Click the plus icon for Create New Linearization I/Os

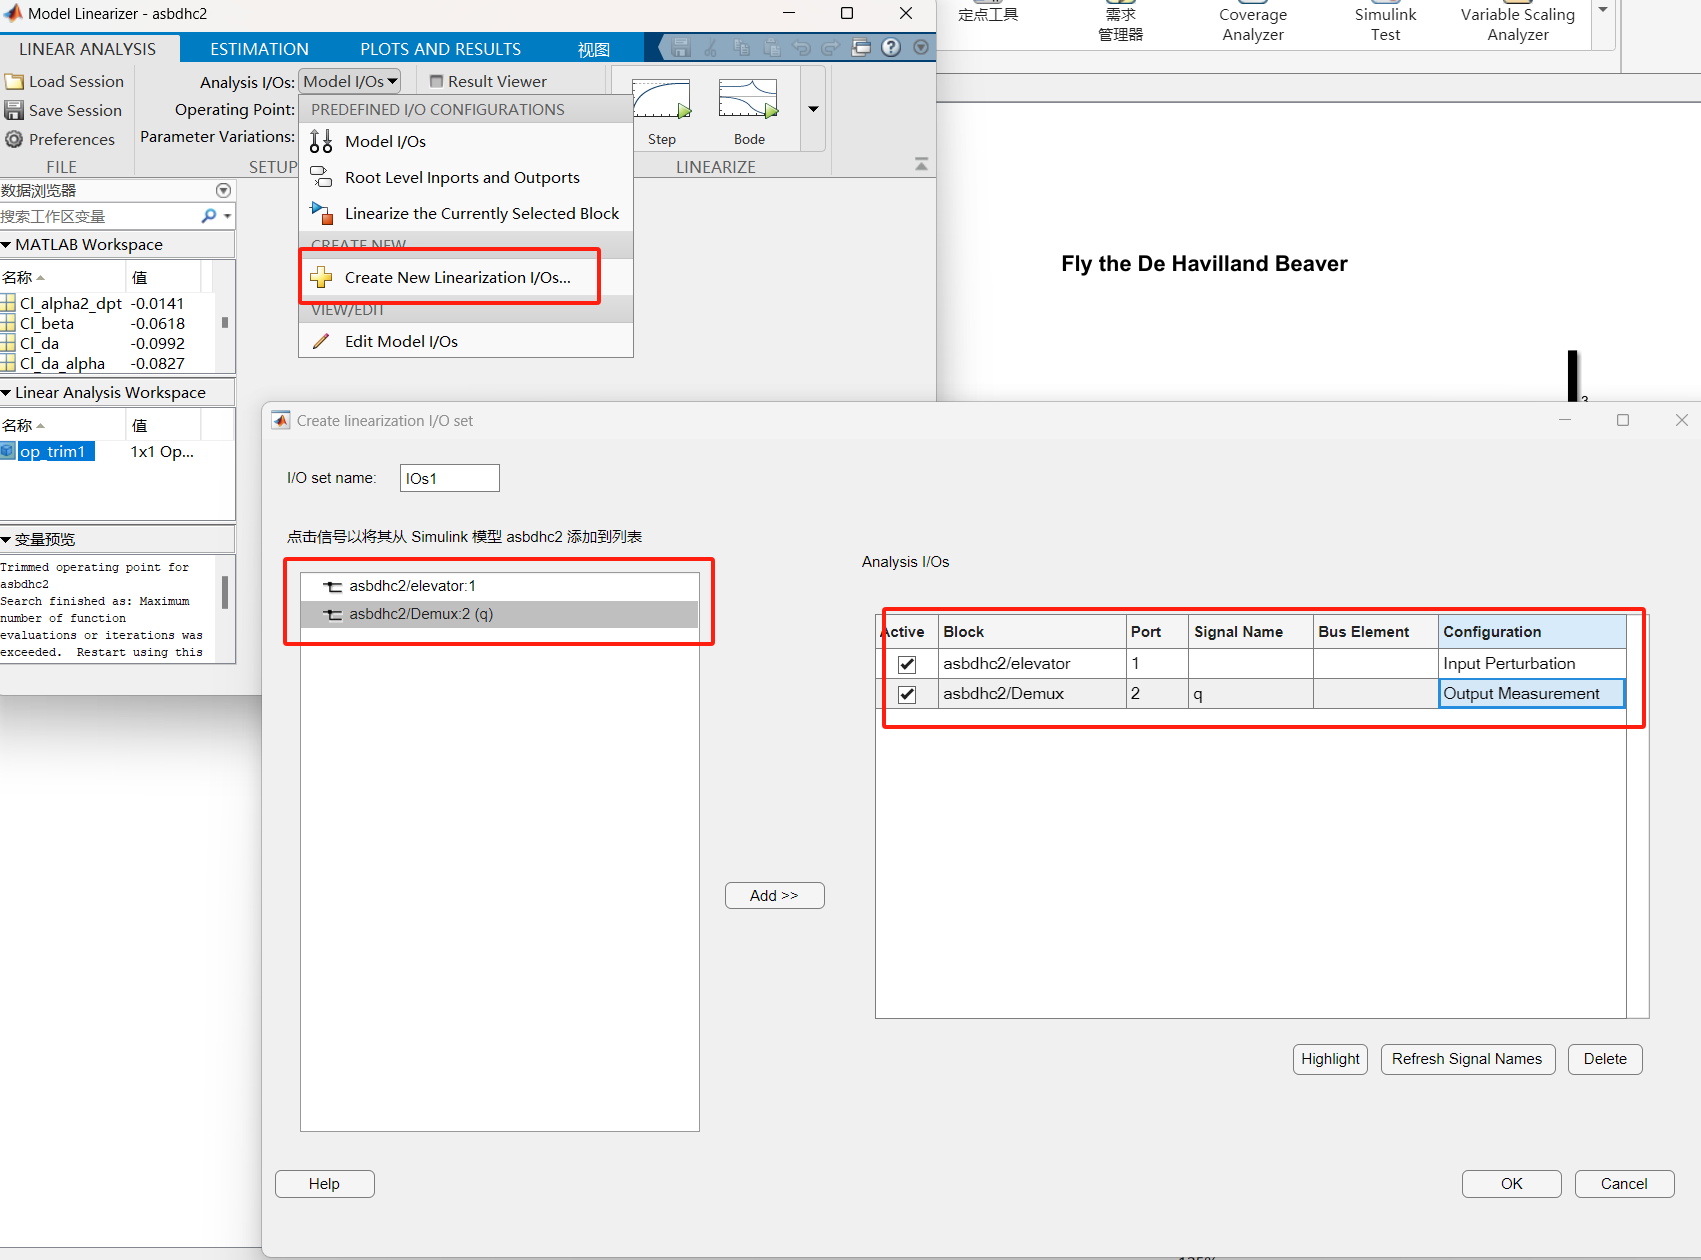click(321, 277)
